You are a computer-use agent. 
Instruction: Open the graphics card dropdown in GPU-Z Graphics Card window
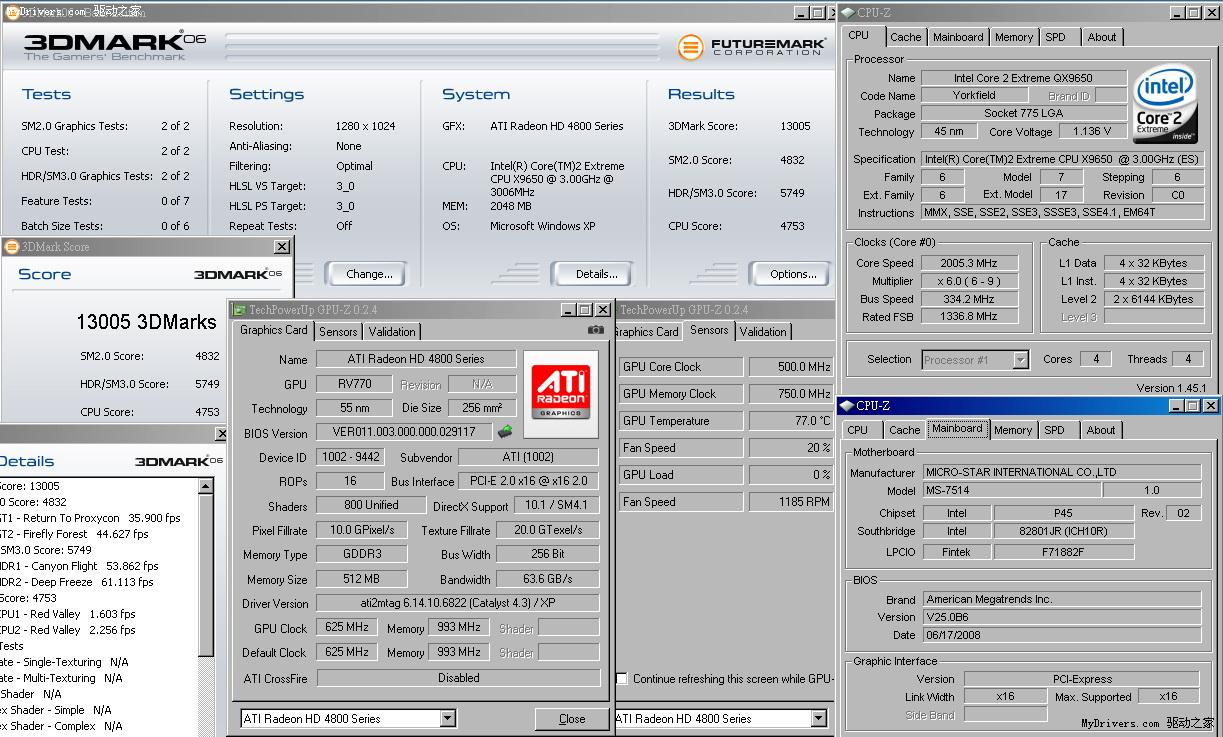click(448, 718)
